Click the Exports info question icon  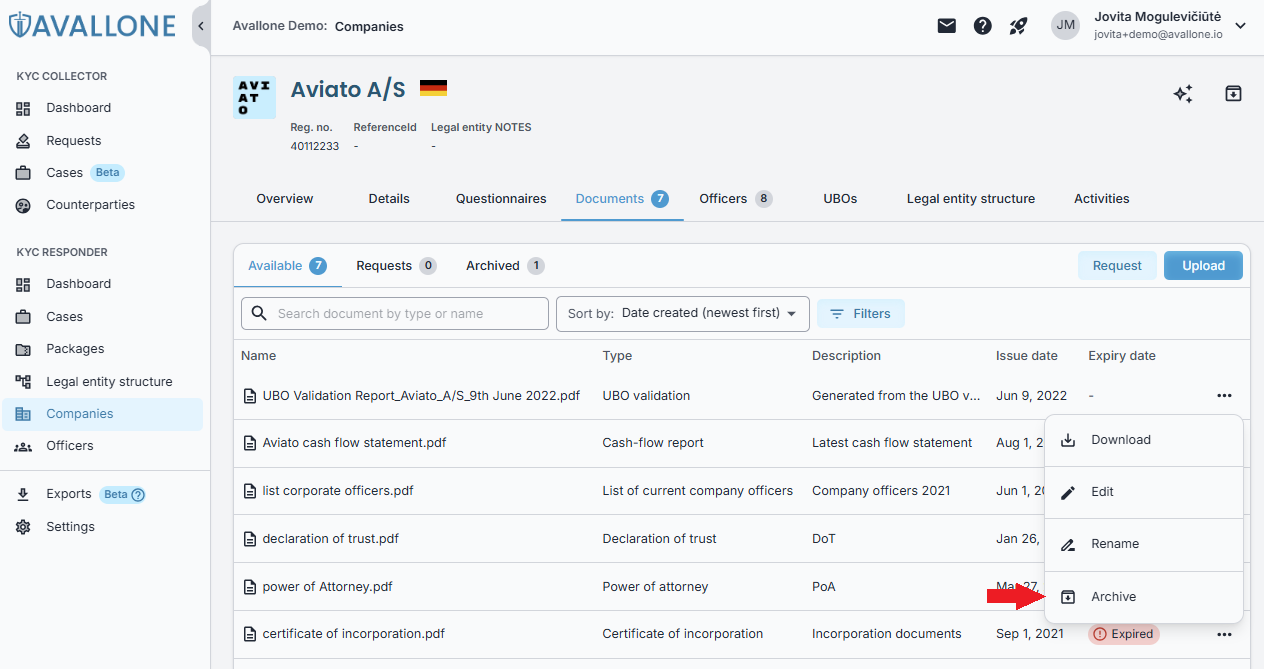(x=138, y=494)
